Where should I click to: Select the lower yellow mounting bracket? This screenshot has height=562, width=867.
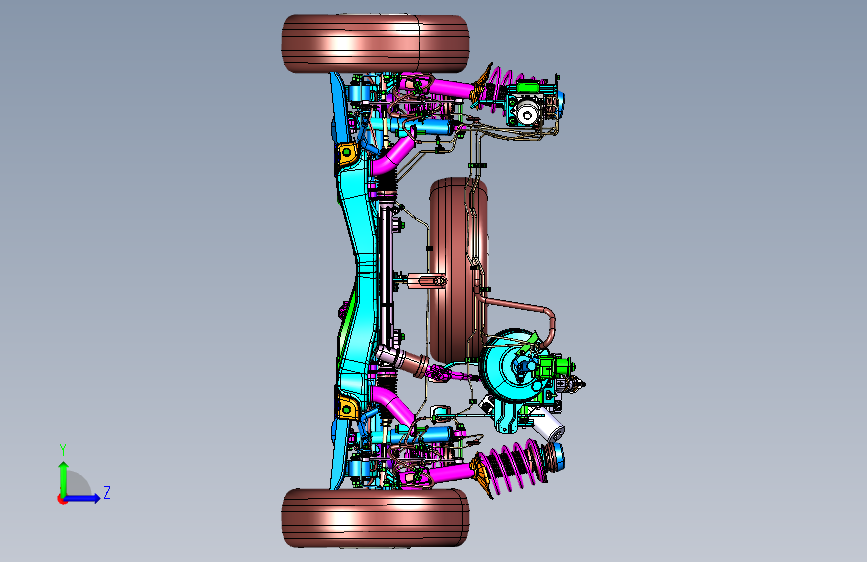pos(348,408)
